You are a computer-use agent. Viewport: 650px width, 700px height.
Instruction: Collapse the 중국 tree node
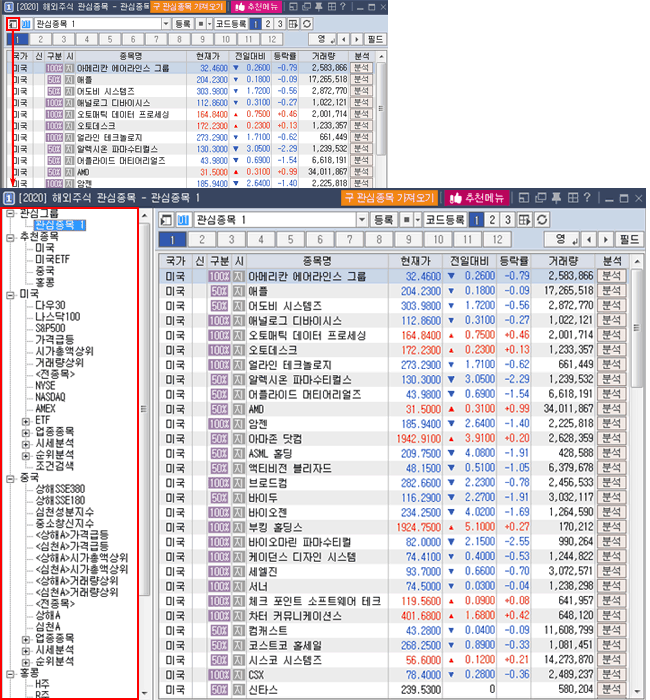tap(10, 479)
